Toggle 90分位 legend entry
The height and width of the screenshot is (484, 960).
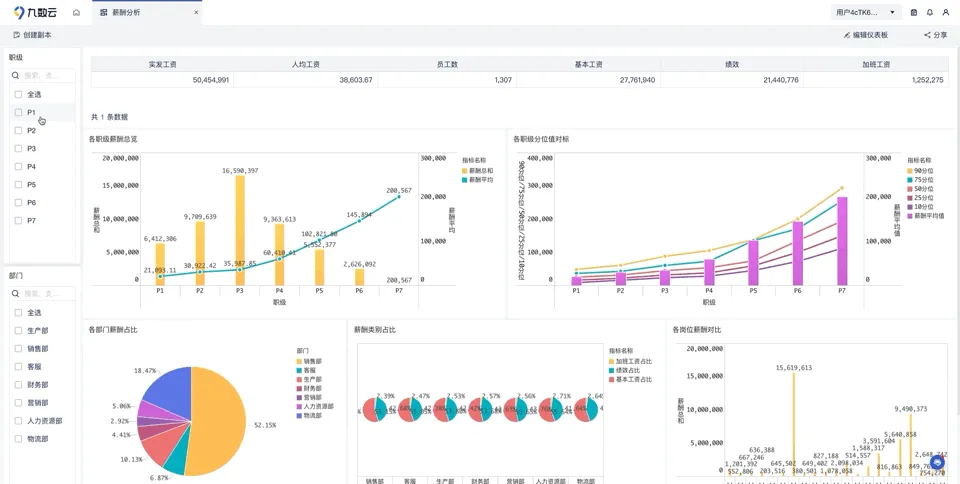(x=920, y=171)
